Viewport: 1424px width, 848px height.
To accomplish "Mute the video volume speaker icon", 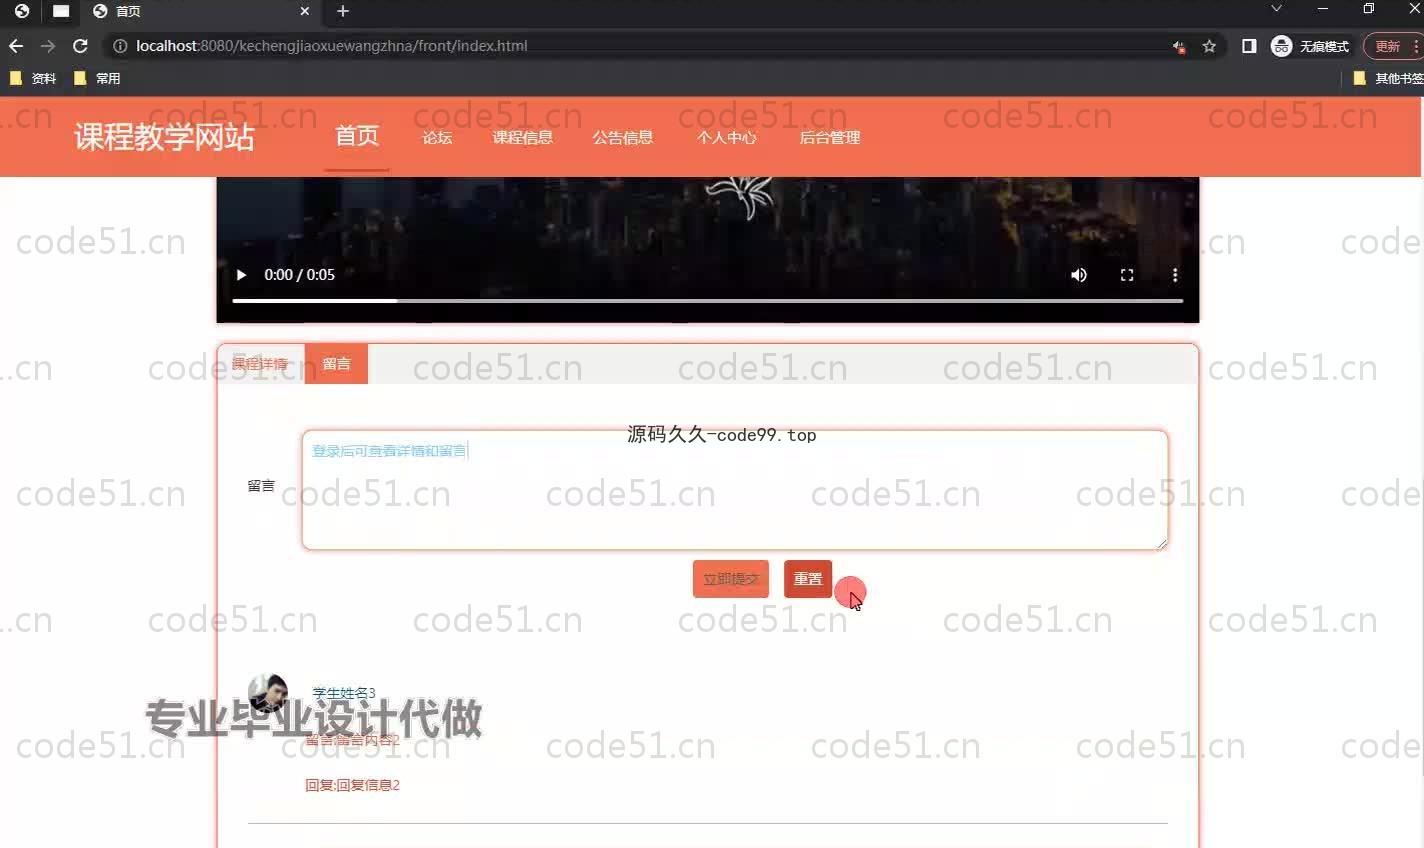I will pyautogui.click(x=1079, y=275).
